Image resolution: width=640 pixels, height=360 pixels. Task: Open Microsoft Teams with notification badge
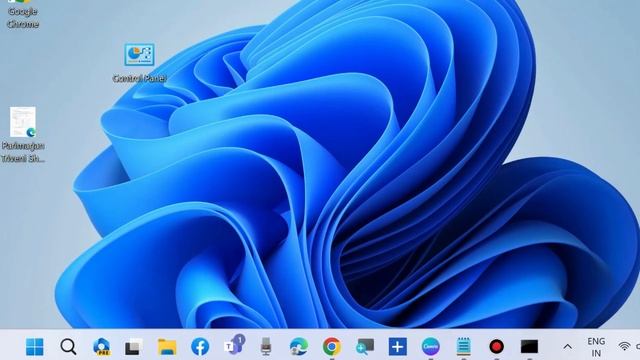point(234,345)
